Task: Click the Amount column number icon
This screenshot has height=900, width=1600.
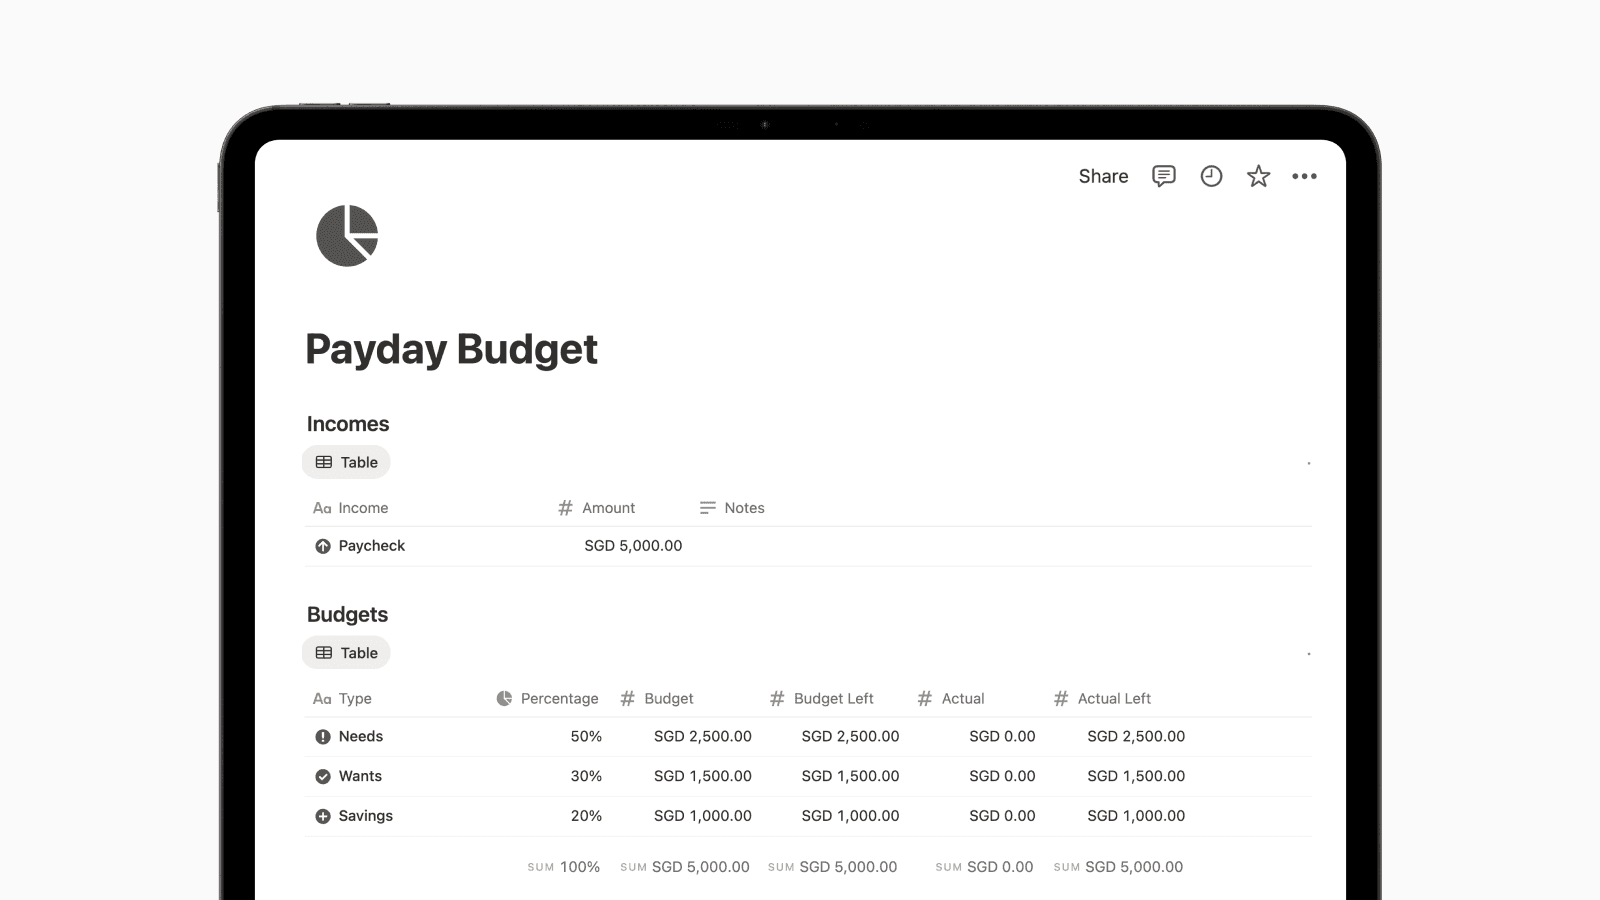Action: tap(565, 508)
